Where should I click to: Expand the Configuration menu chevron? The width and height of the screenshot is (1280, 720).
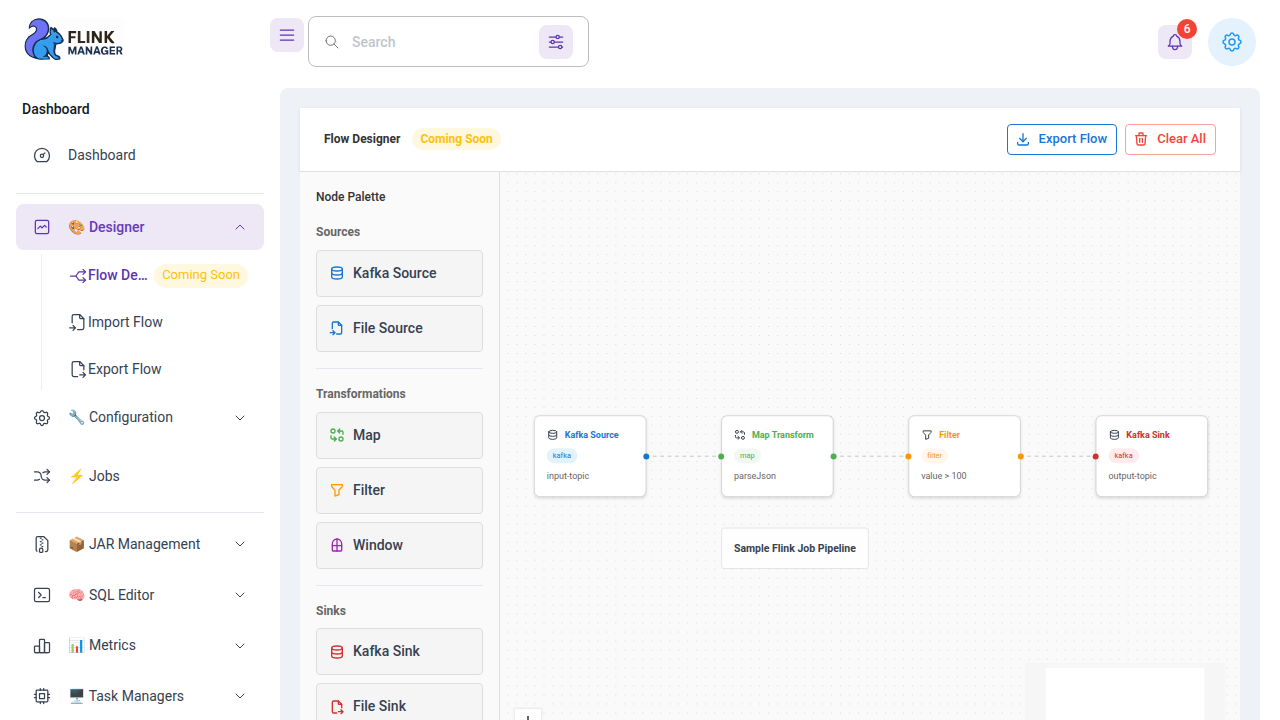pos(240,417)
